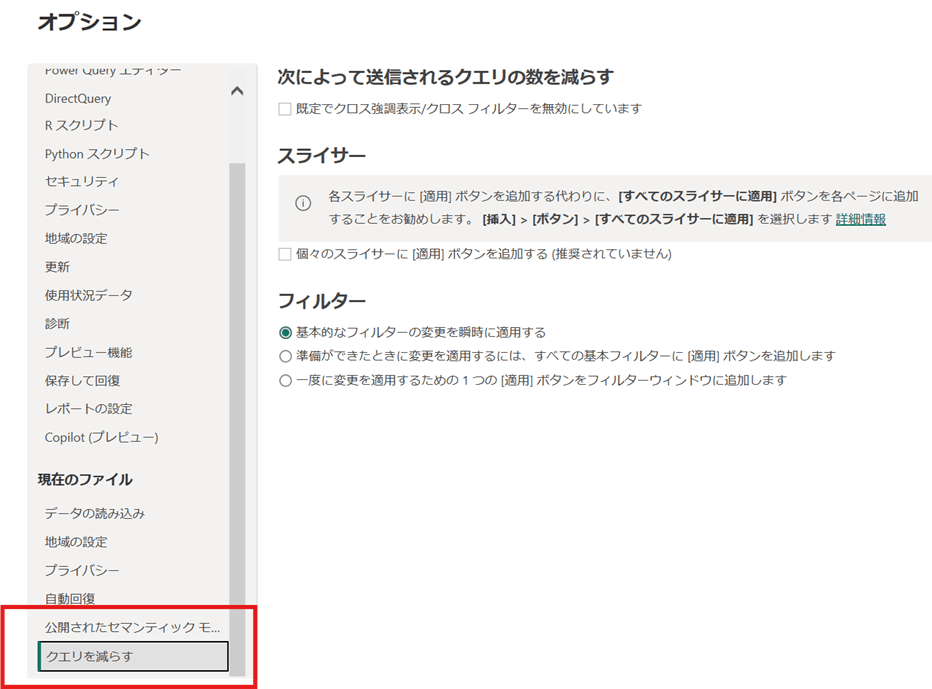The width and height of the screenshot is (932, 689).
Task: Click the info icon in slicer notice
Action: coord(303,203)
